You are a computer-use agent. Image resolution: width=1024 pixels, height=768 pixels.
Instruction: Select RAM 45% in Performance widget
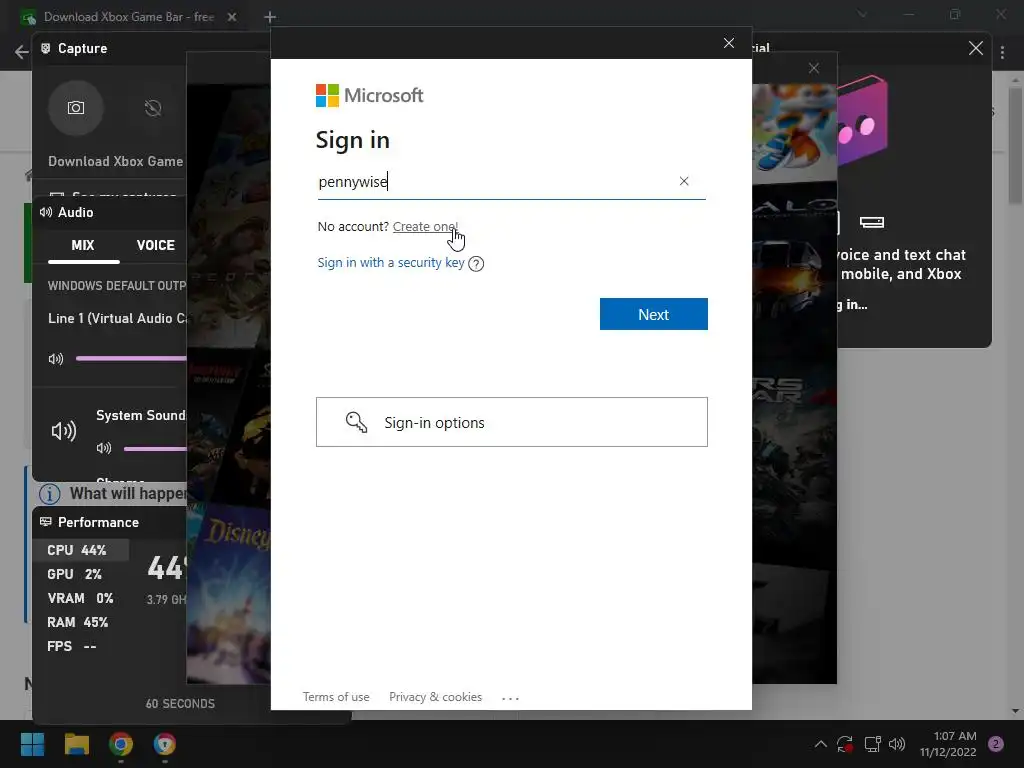coord(78,622)
